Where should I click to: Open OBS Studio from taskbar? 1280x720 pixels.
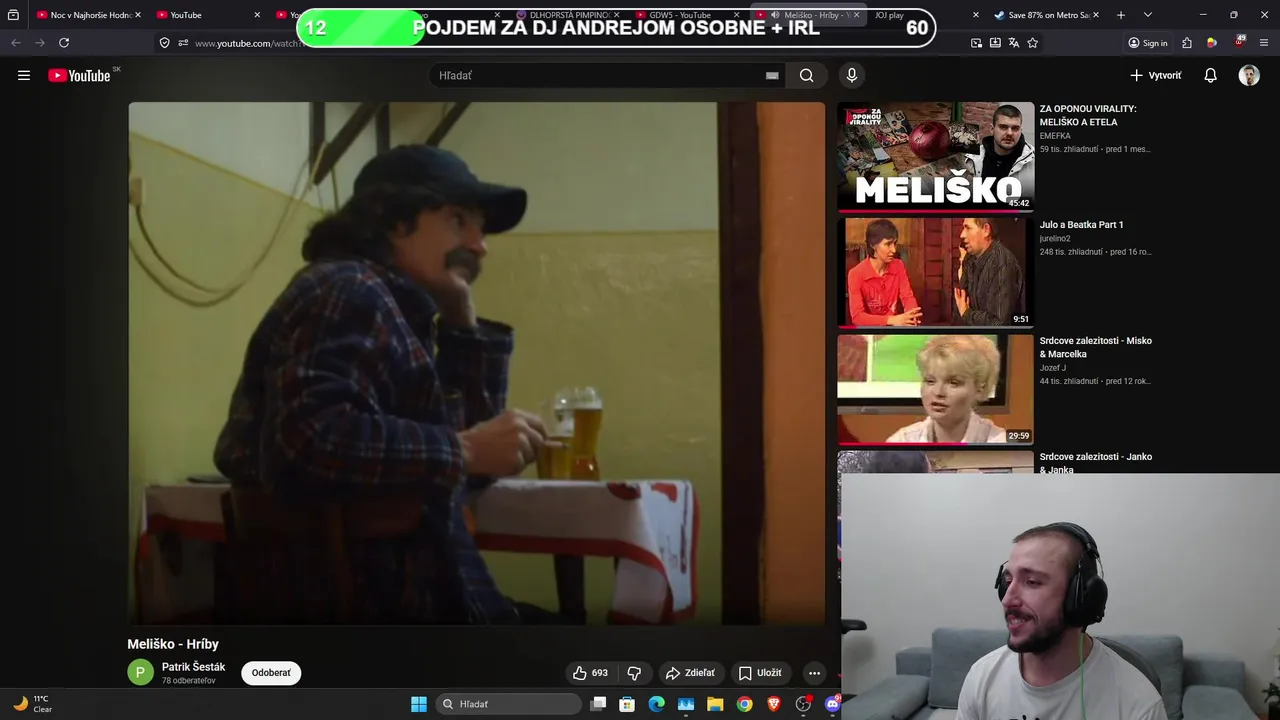tap(803, 704)
